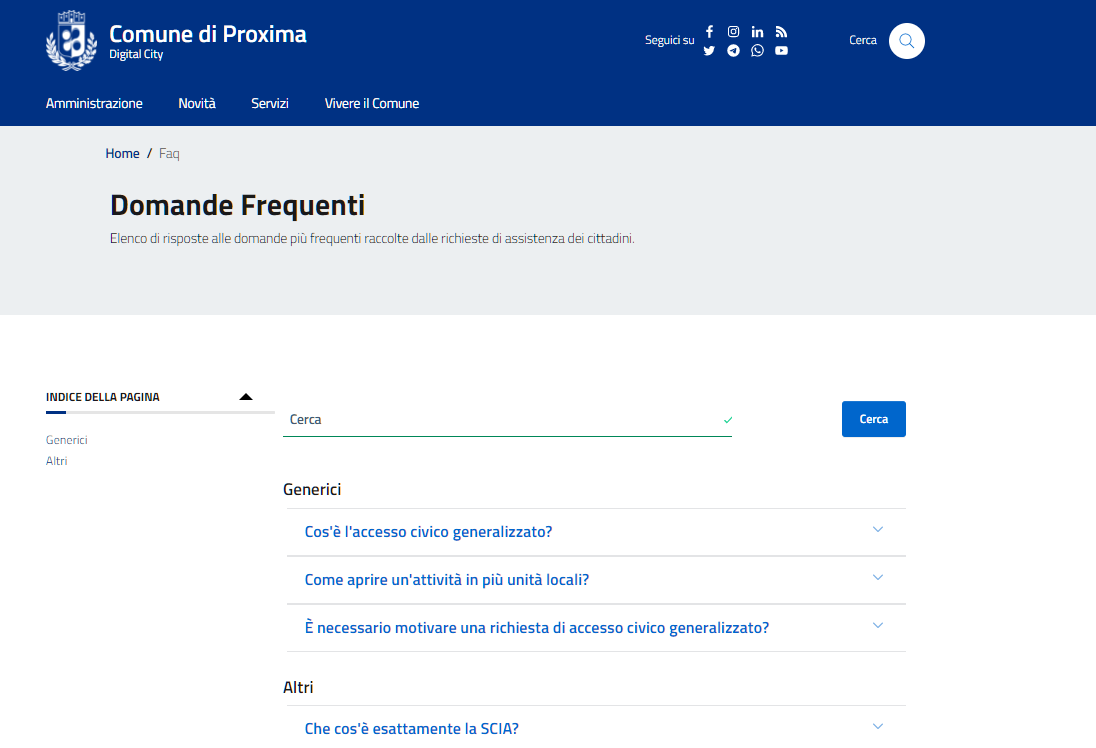This screenshot has height=748, width=1096.
Task: Go to the Novità menu item
Action: point(197,104)
